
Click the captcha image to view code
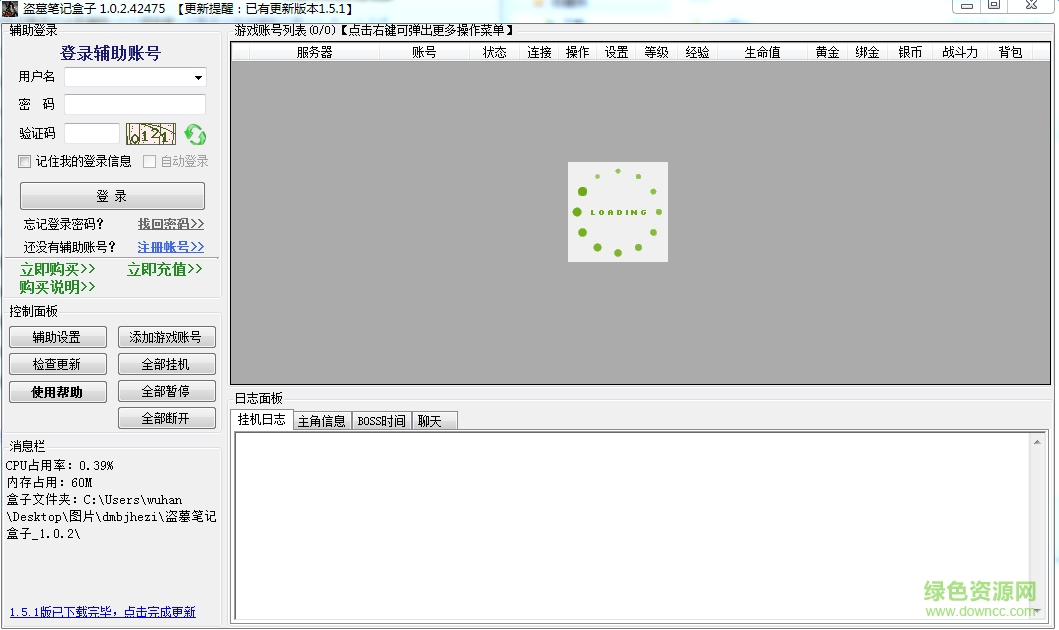point(150,132)
